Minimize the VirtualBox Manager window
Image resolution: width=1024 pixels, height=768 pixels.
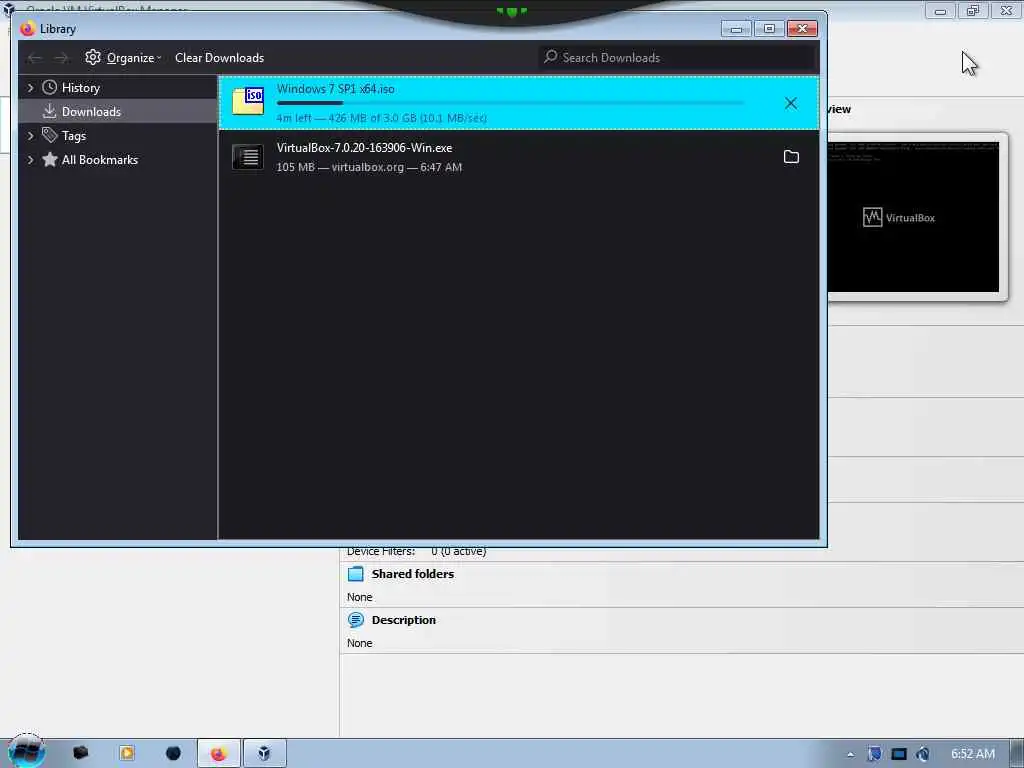click(940, 10)
